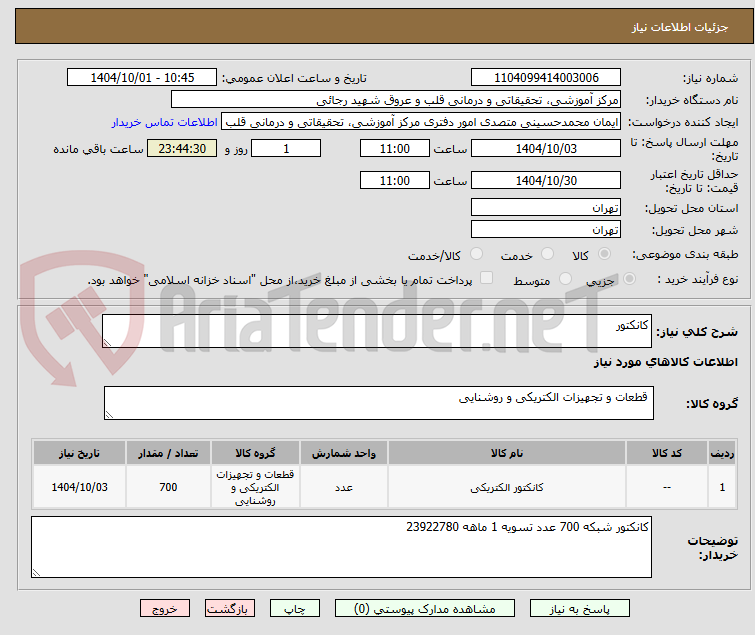Screen dimensions: 755x635
Task: Click the price validity hour 11:00 field
Action: 395,181
